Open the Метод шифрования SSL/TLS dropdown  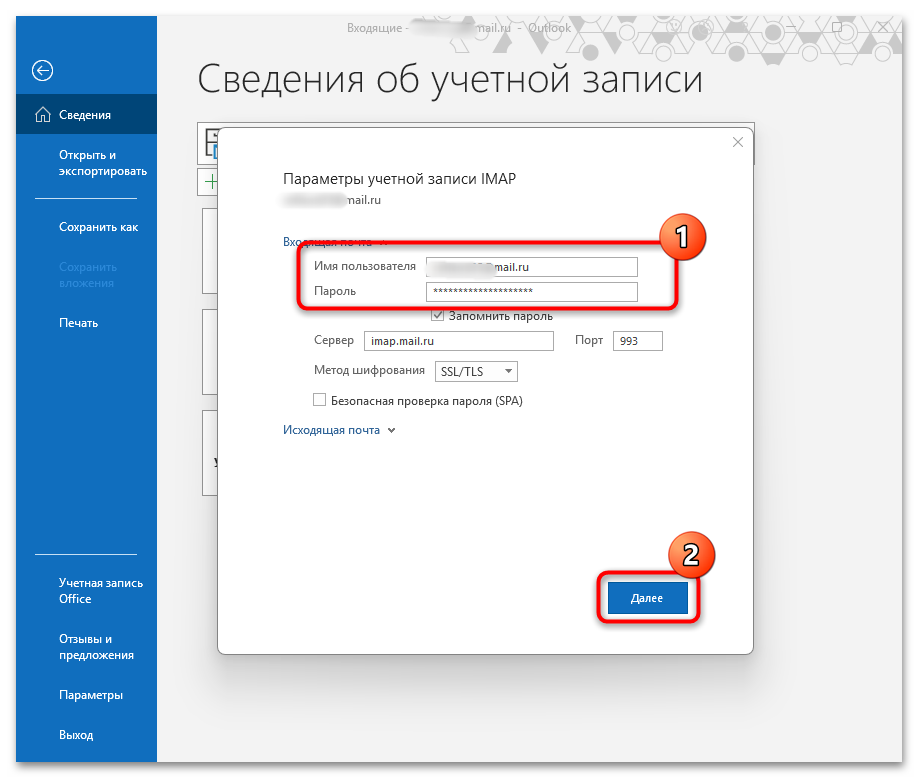tap(476, 372)
